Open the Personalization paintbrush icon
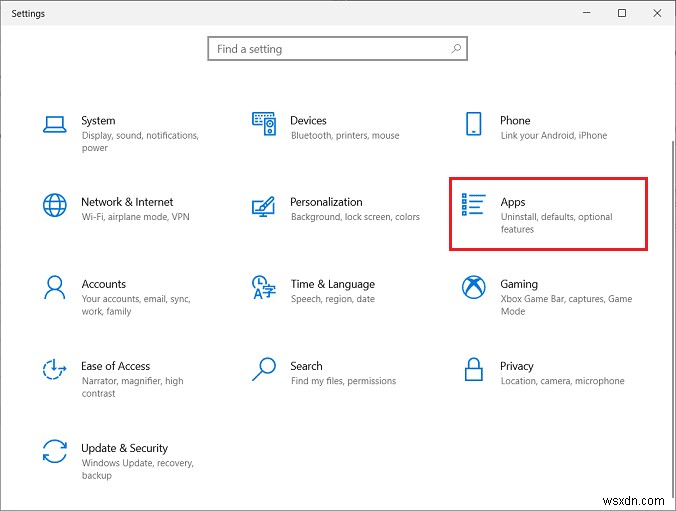This screenshot has height=511, width=676. click(x=263, y=207)
